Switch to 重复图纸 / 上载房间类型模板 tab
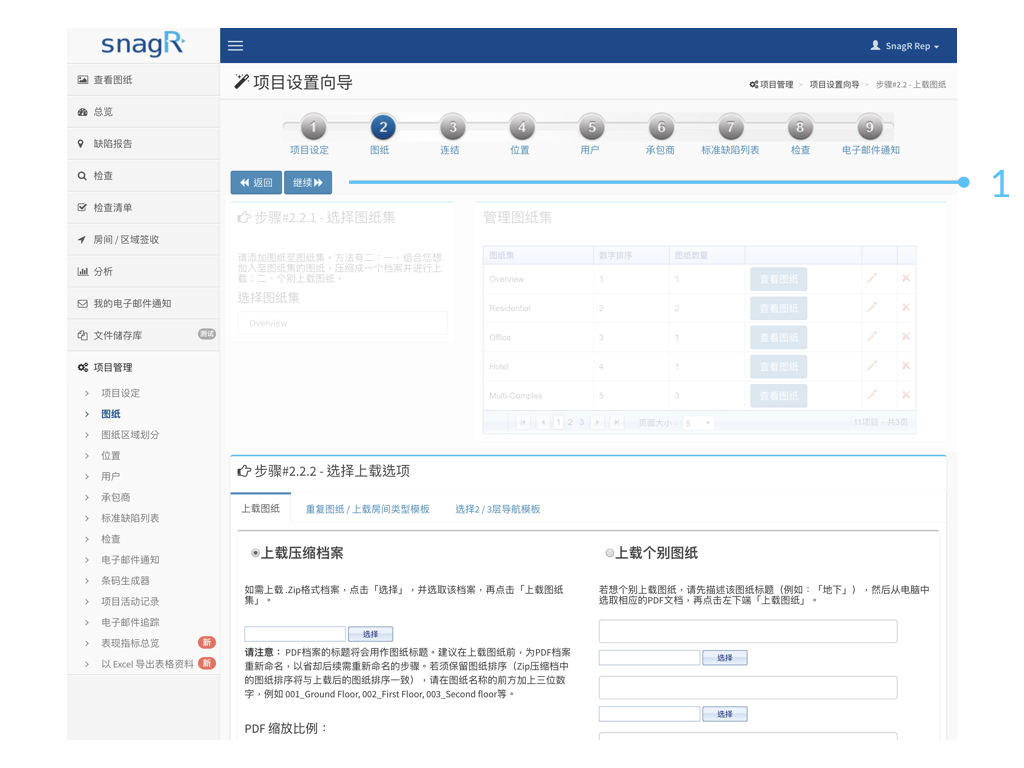This screenshot has height=768, width=1024. [x=368, y=509]
